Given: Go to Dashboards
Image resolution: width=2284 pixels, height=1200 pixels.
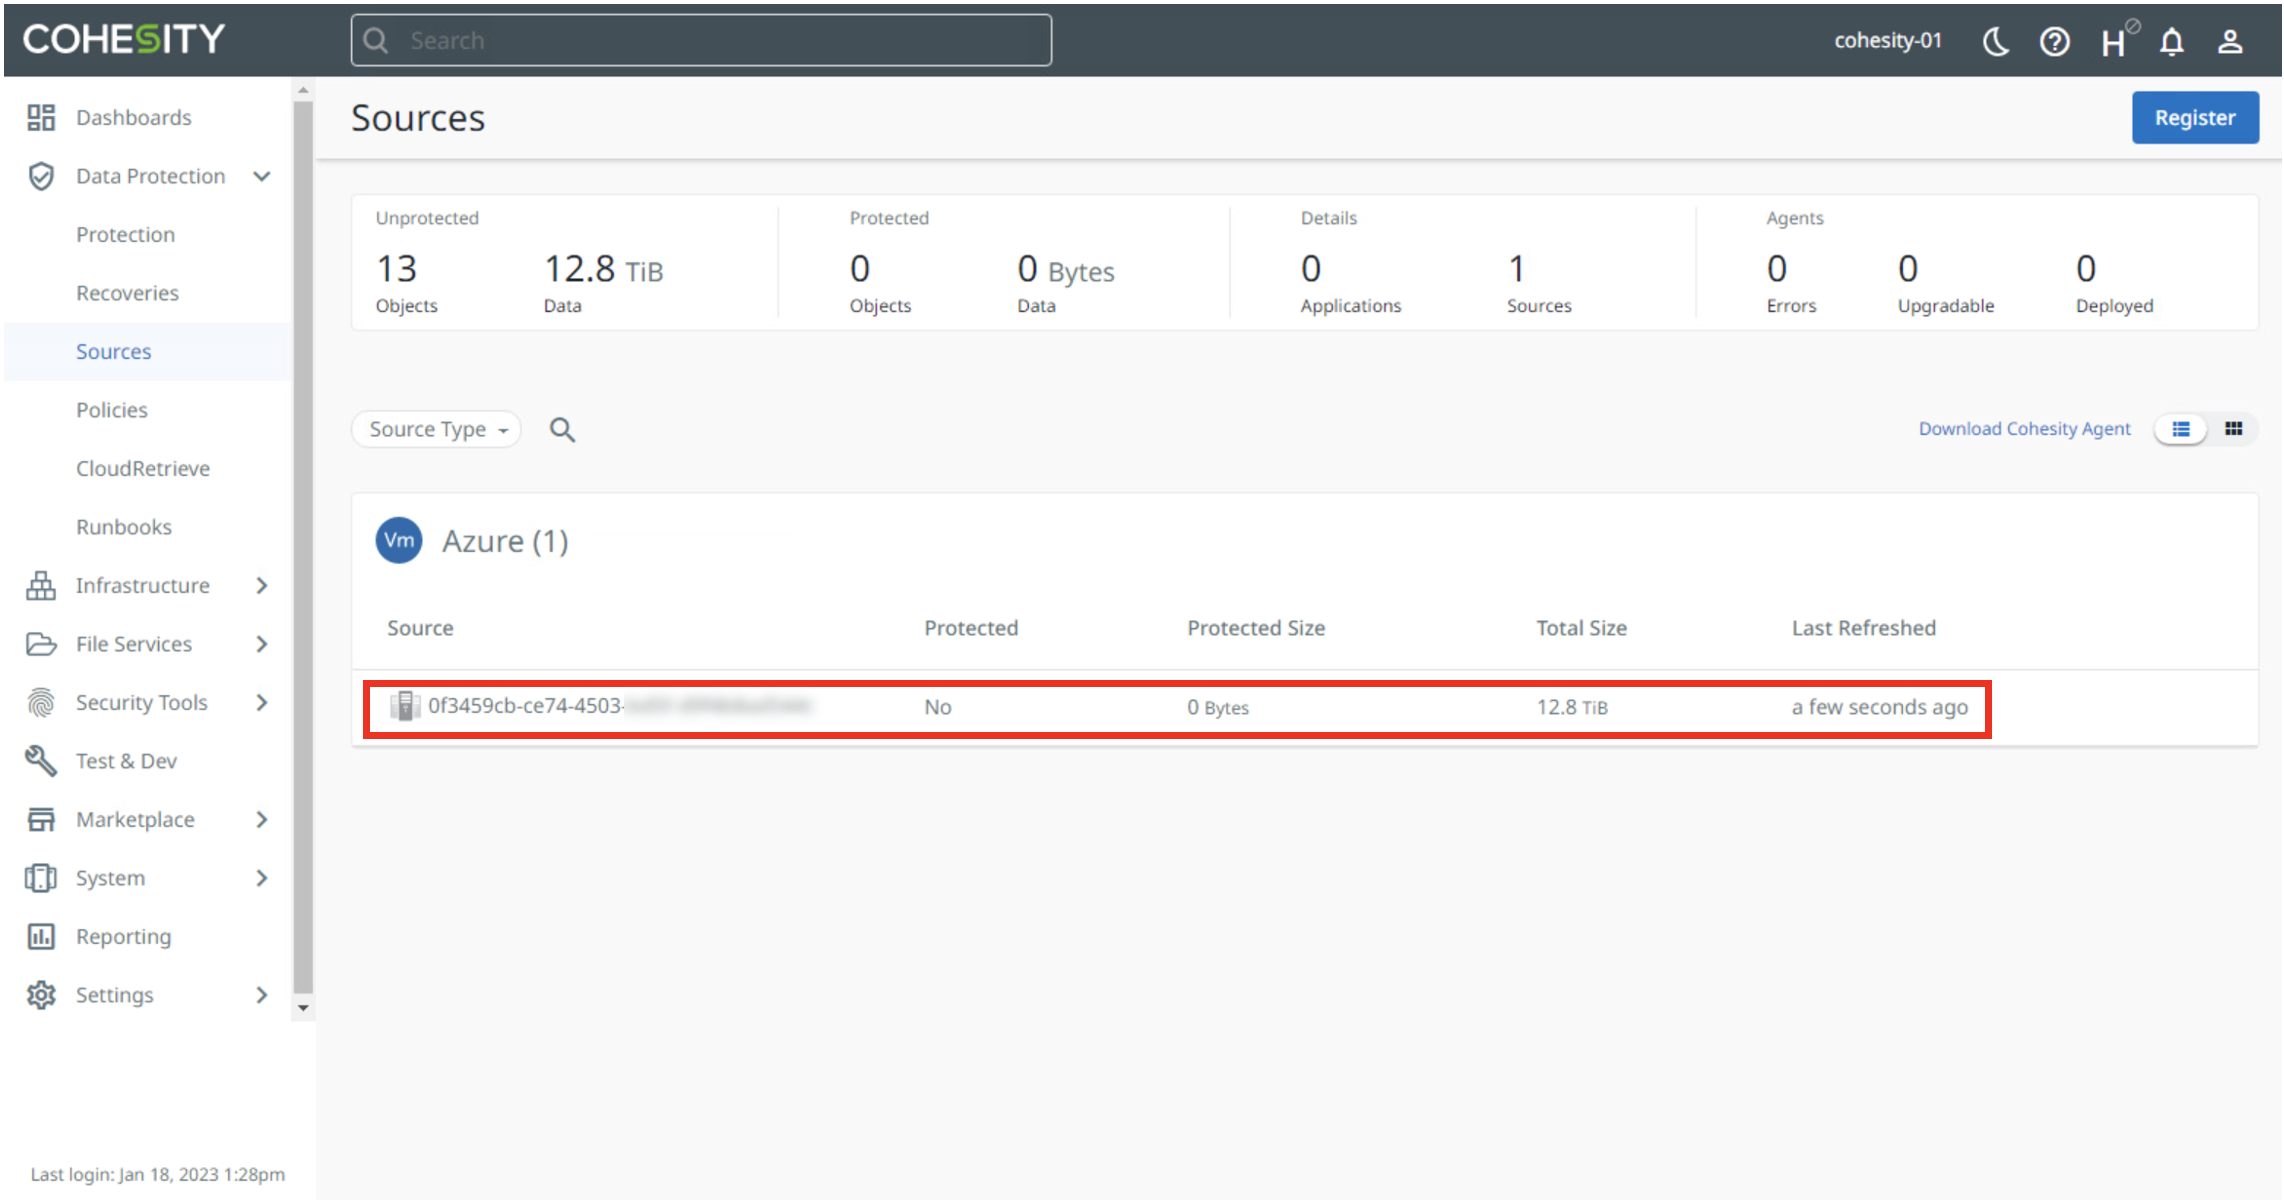Looking at the screenshot, I should [133, 117].
